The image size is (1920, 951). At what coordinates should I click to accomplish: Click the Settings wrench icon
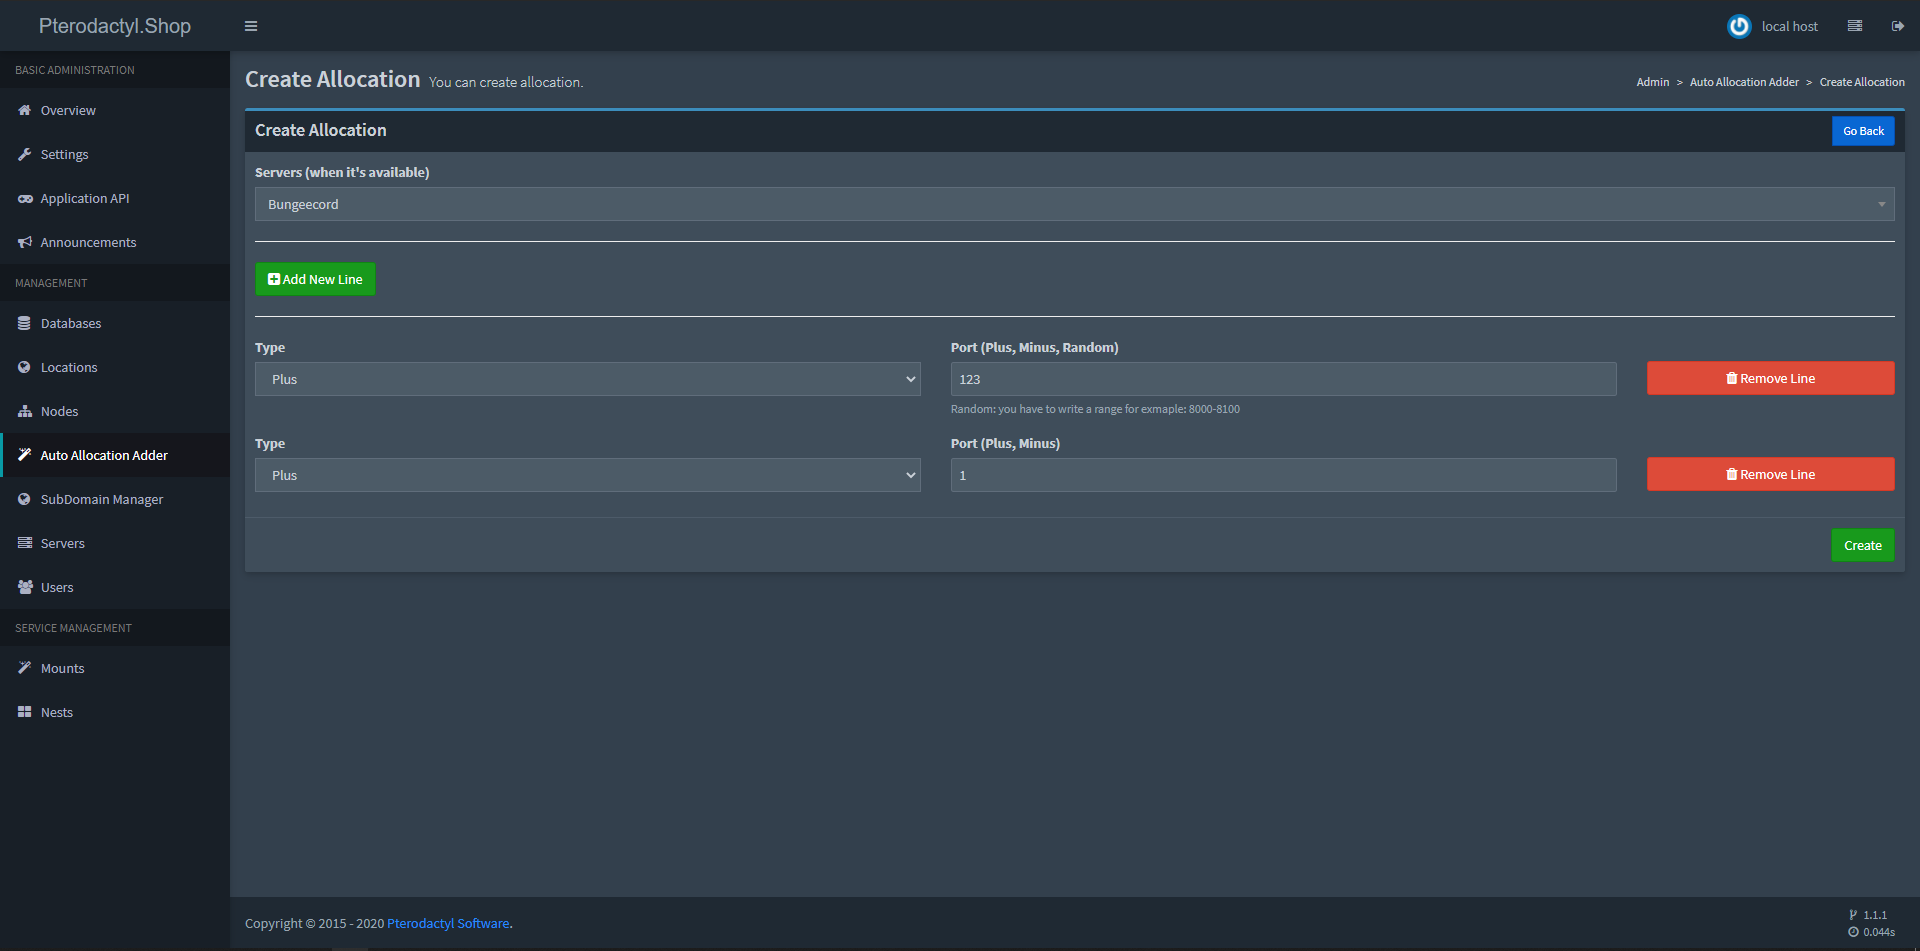click(25, 155)
